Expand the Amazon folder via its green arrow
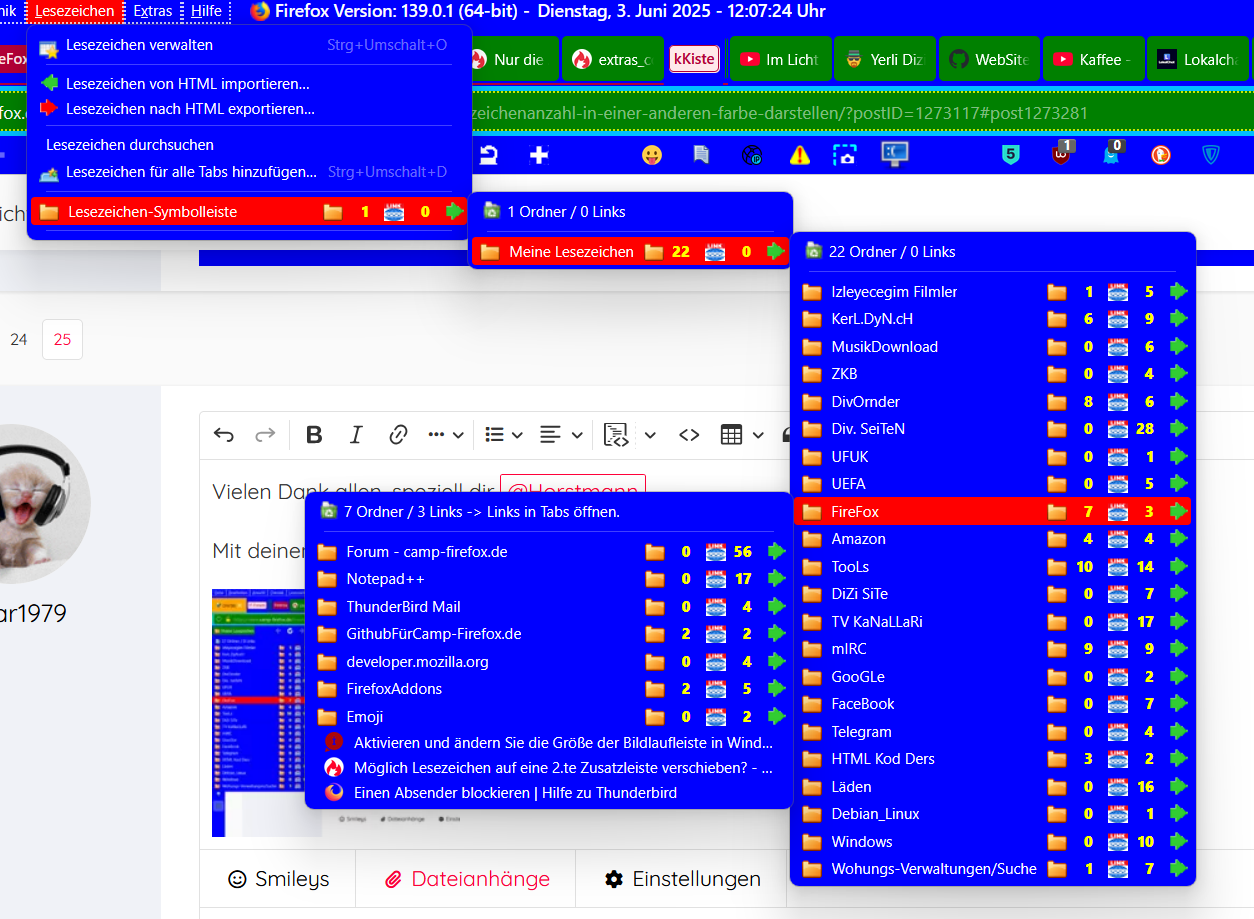The height and width of the screenshot is (919, 1254). pos(1179,538)
